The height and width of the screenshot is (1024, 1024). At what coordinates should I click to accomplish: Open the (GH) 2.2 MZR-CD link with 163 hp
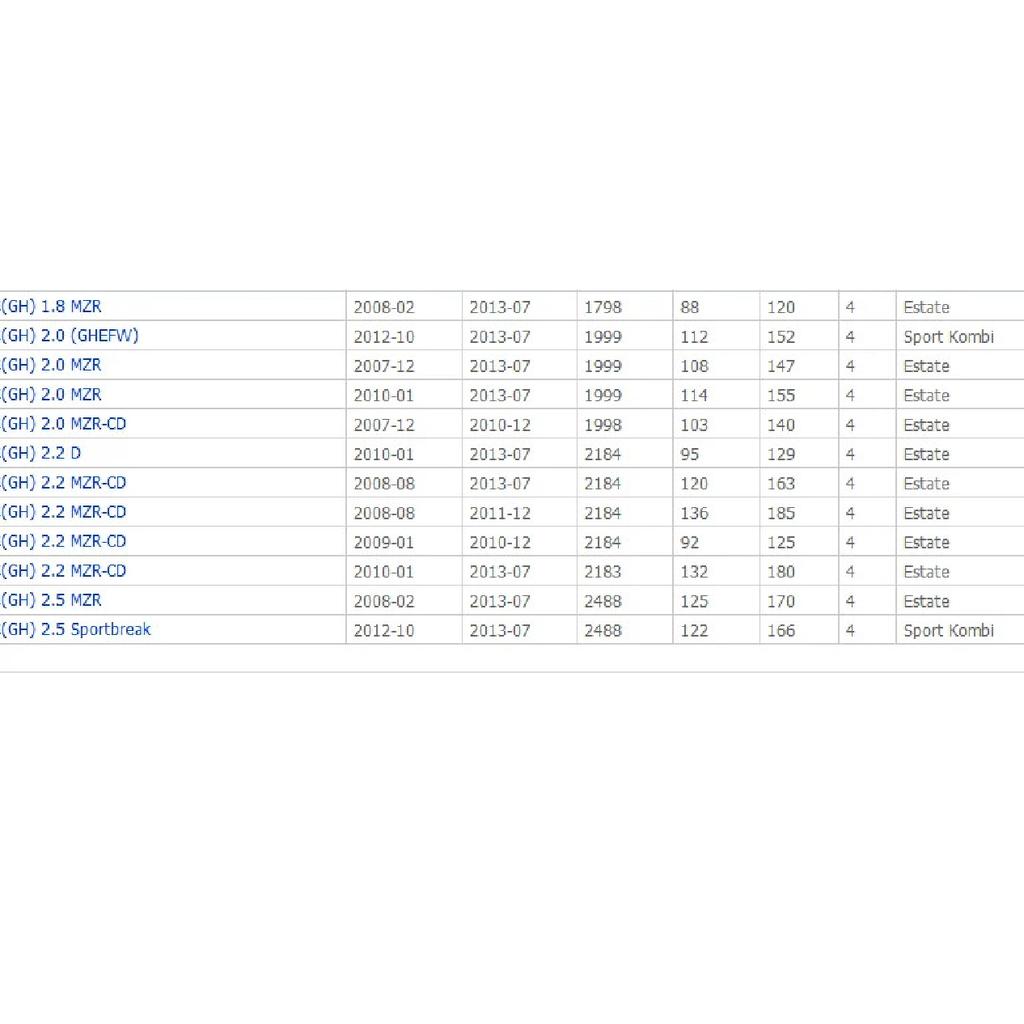(x=63, y=483)
